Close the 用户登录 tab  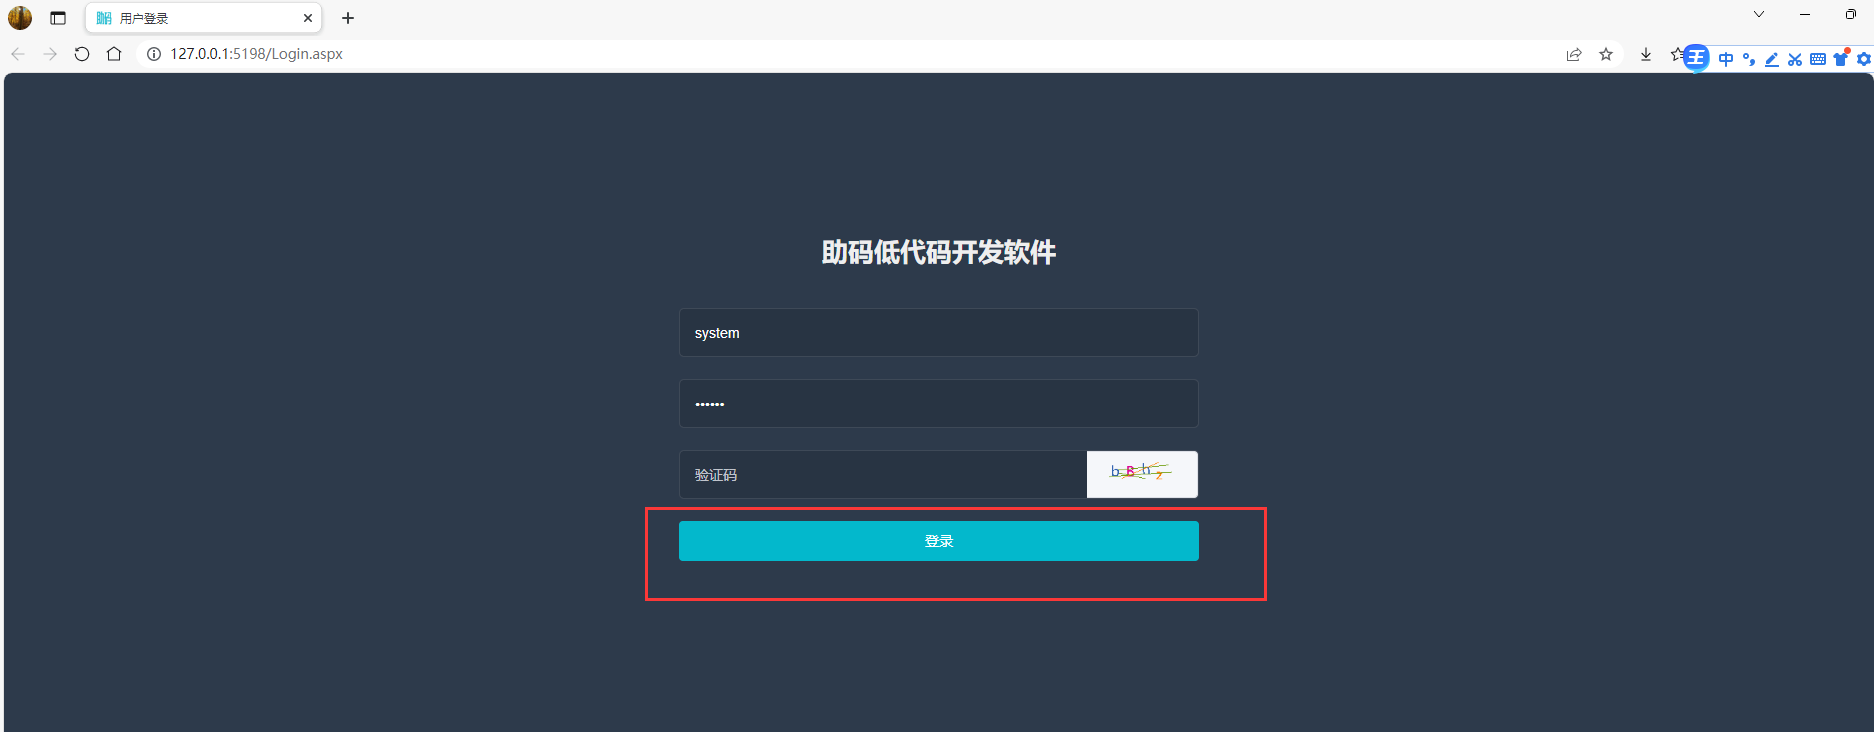coord(308,18)
